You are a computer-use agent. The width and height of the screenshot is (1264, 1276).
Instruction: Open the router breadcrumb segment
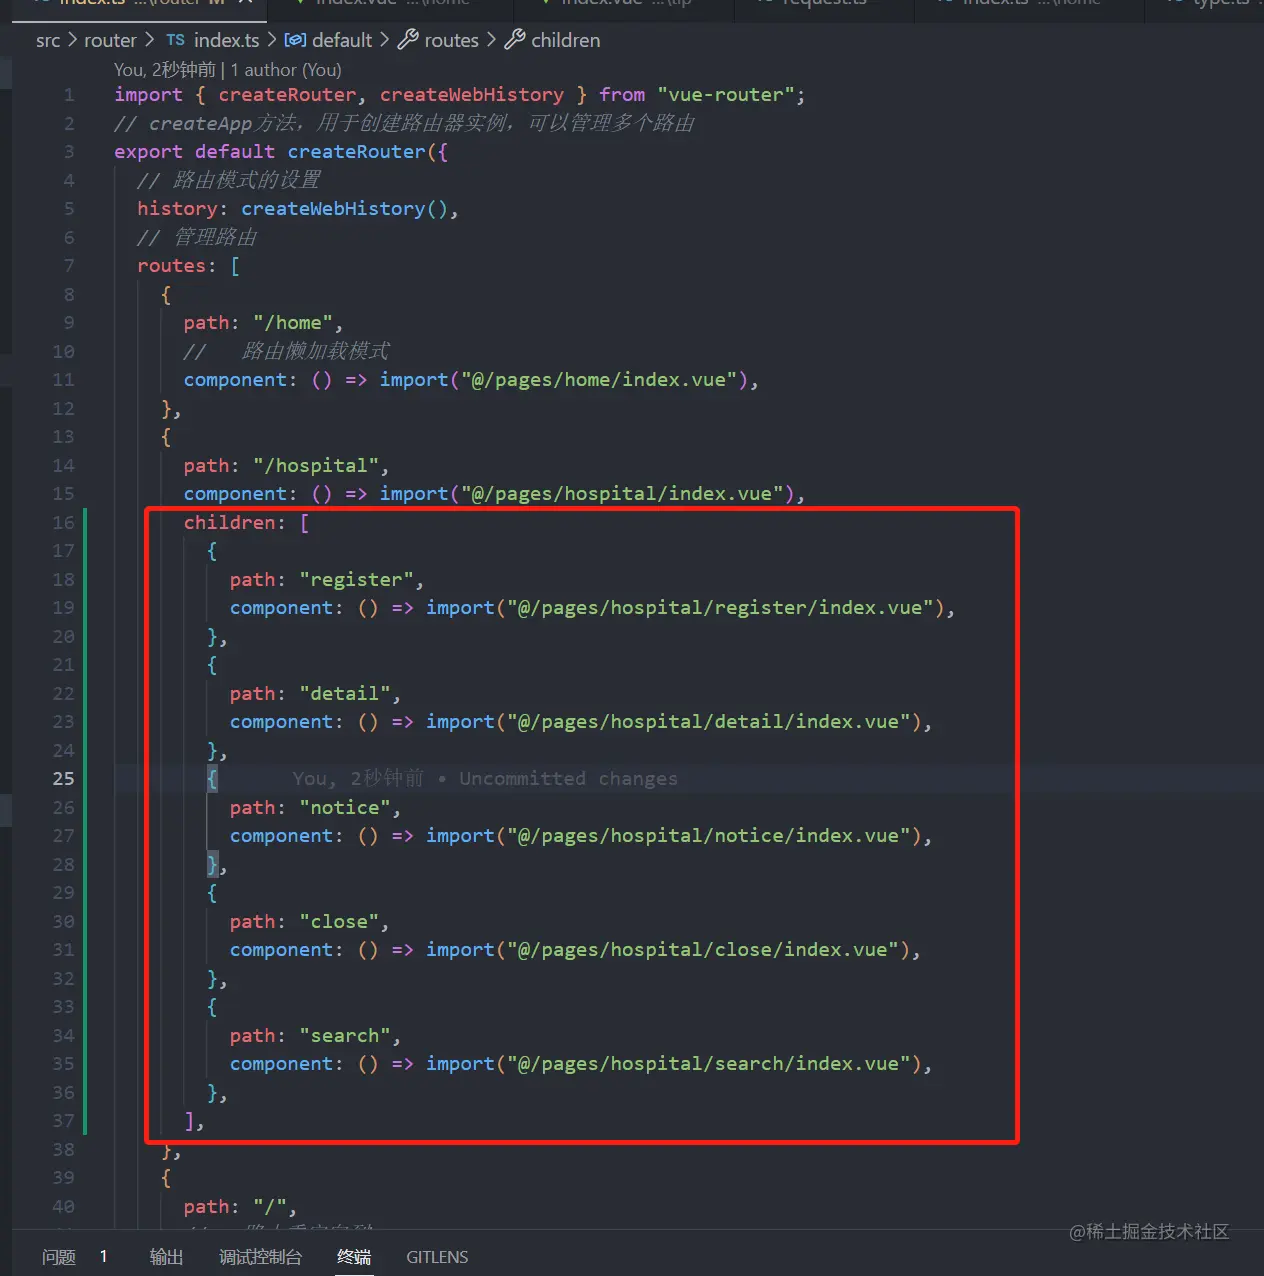tap(110, 40)
